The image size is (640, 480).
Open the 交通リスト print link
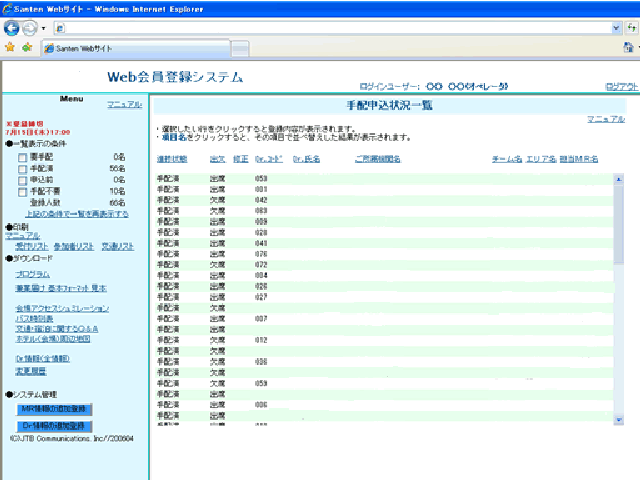(118, 247)
